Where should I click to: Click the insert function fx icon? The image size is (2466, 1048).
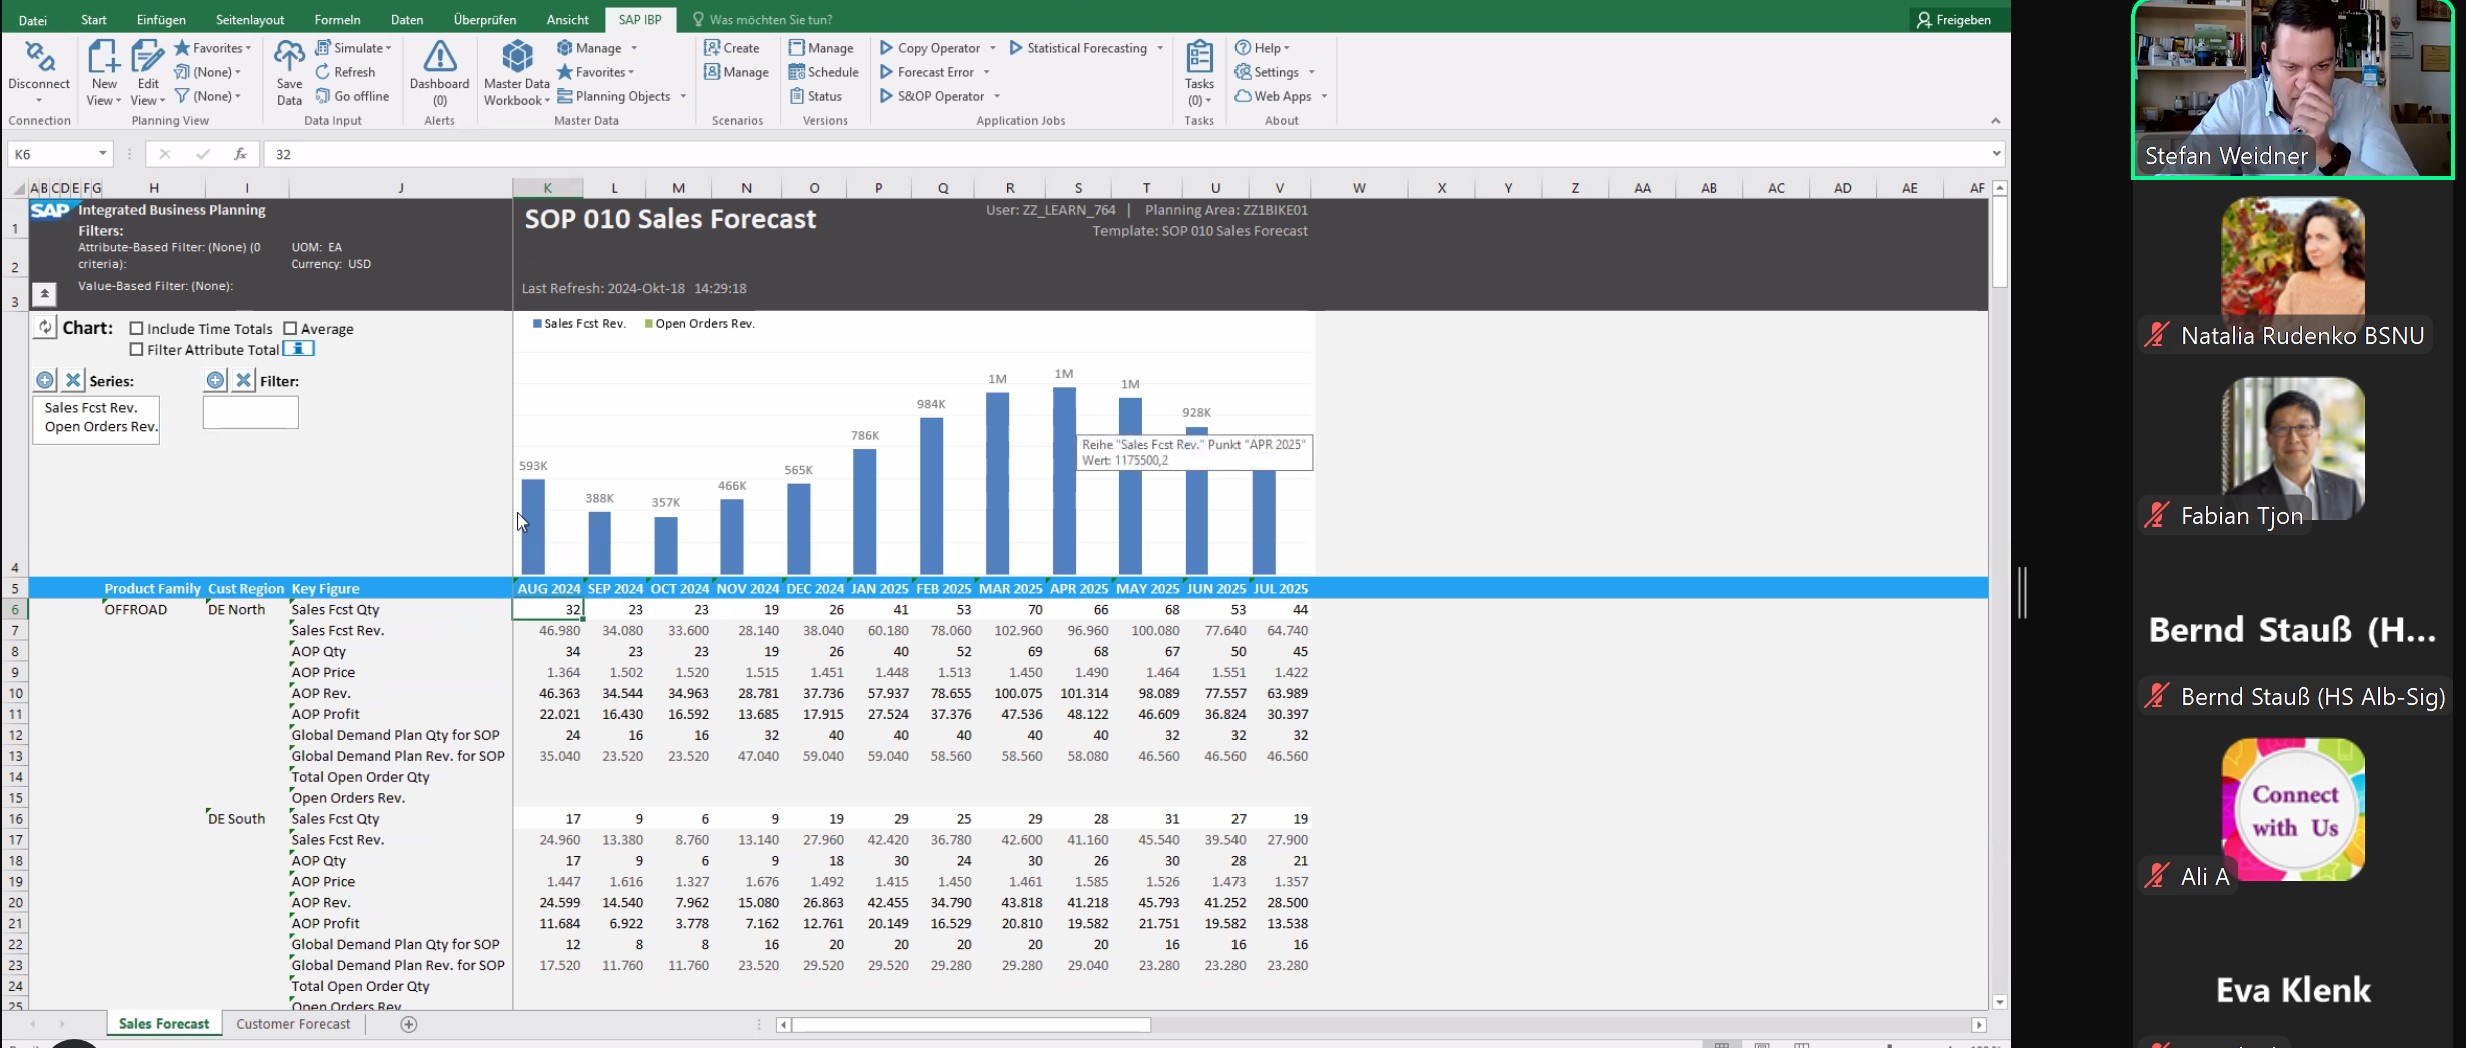pyautogui.click(x=240, y=154)
